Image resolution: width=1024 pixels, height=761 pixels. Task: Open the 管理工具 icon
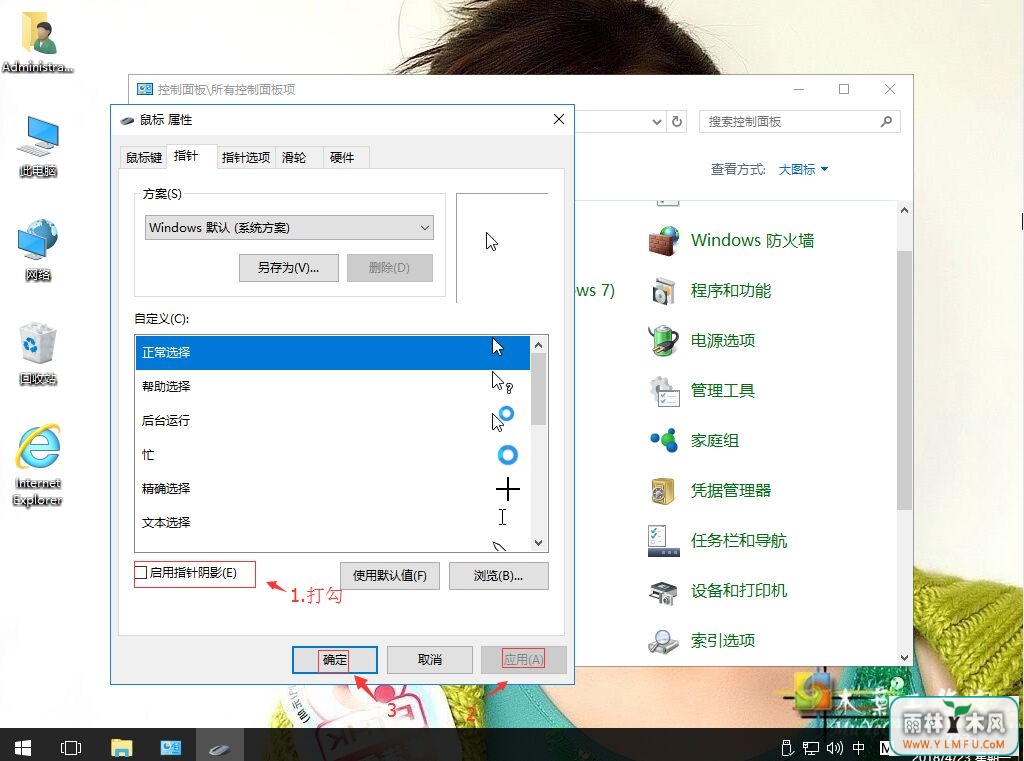click(x=664, y=391)
